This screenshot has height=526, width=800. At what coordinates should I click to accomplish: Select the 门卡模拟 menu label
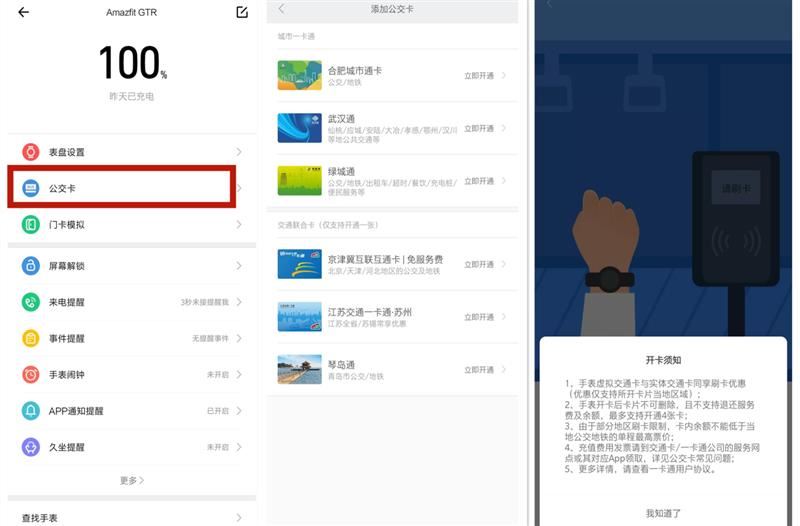point(66,224)
